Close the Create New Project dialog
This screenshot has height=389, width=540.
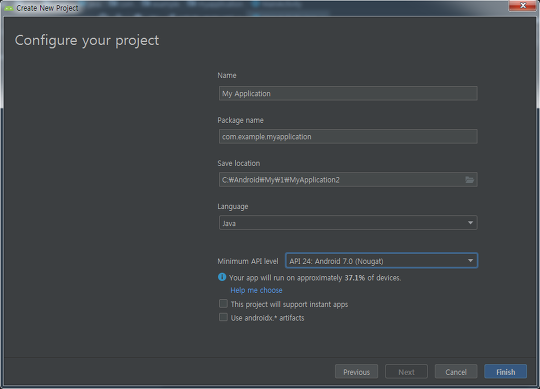pos(523,6)
